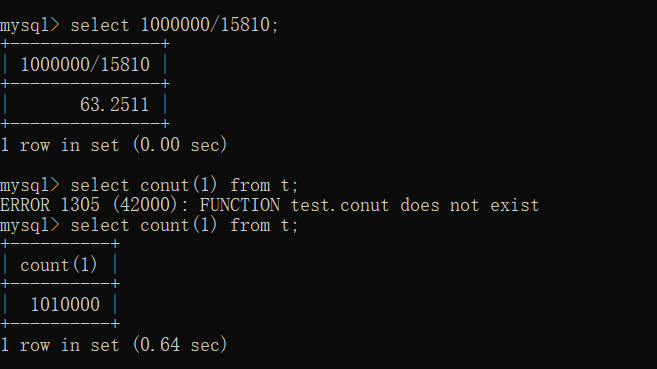Click the mistyped 'select conut(1) from t;' command
This screenshot has height=369, width=657.
coord(184,185)
